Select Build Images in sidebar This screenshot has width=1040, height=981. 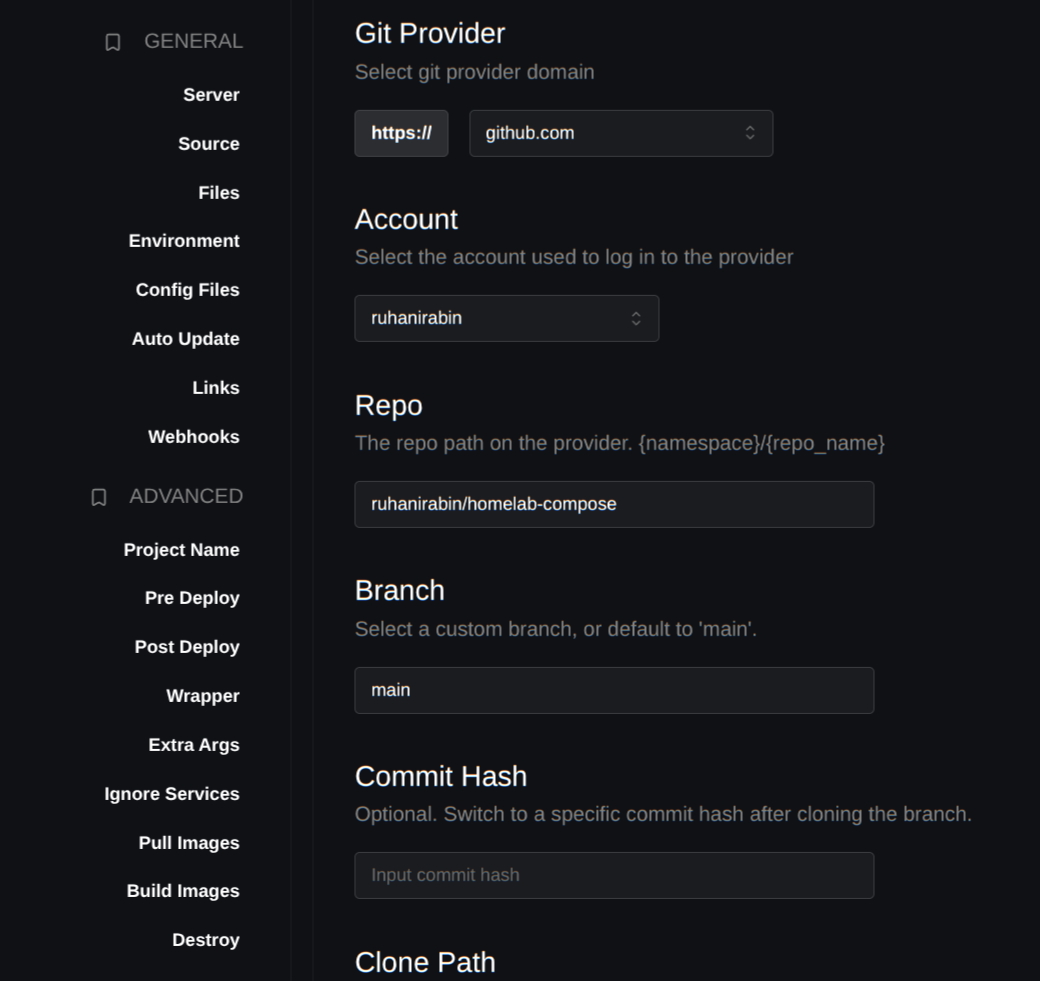tap(182, 891)
